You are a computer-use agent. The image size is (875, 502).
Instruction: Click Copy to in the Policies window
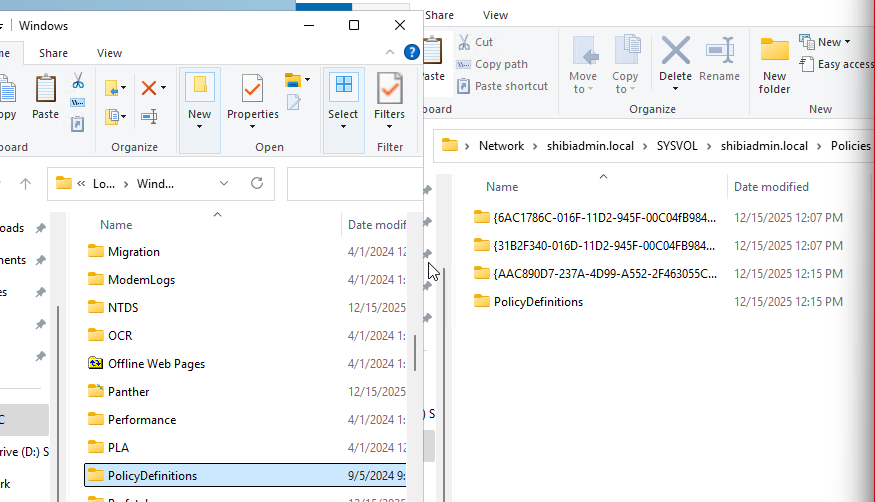[625, 65]
